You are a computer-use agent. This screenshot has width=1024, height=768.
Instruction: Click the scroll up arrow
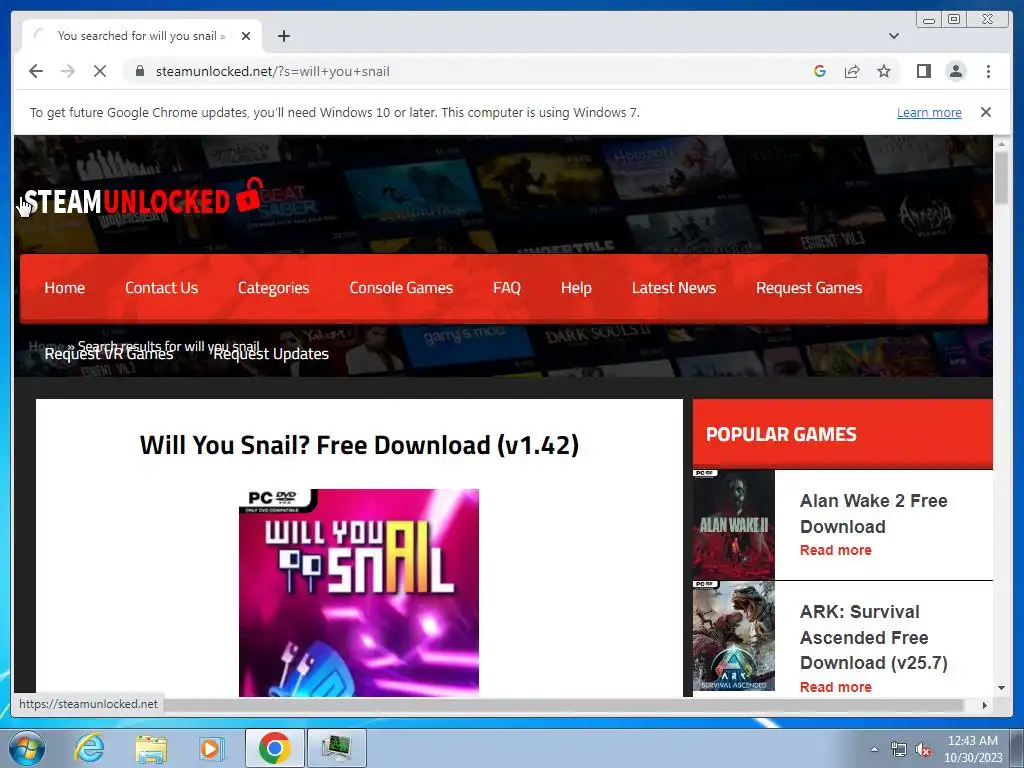(1001, 142)
